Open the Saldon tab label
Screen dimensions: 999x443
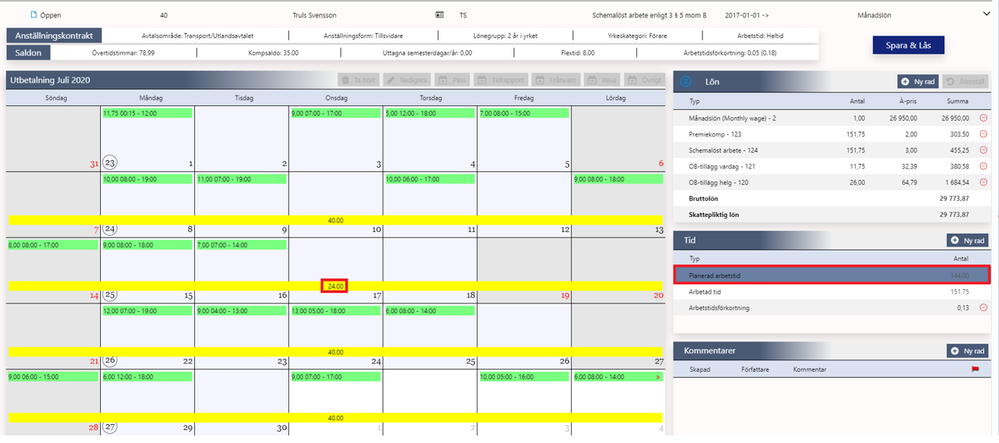pos(29,53)
